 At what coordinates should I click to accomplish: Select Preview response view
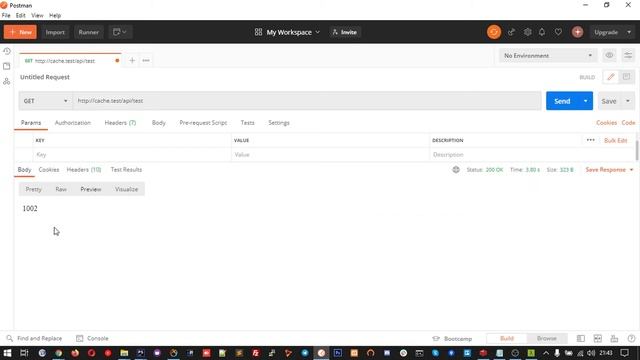[91, 189]
